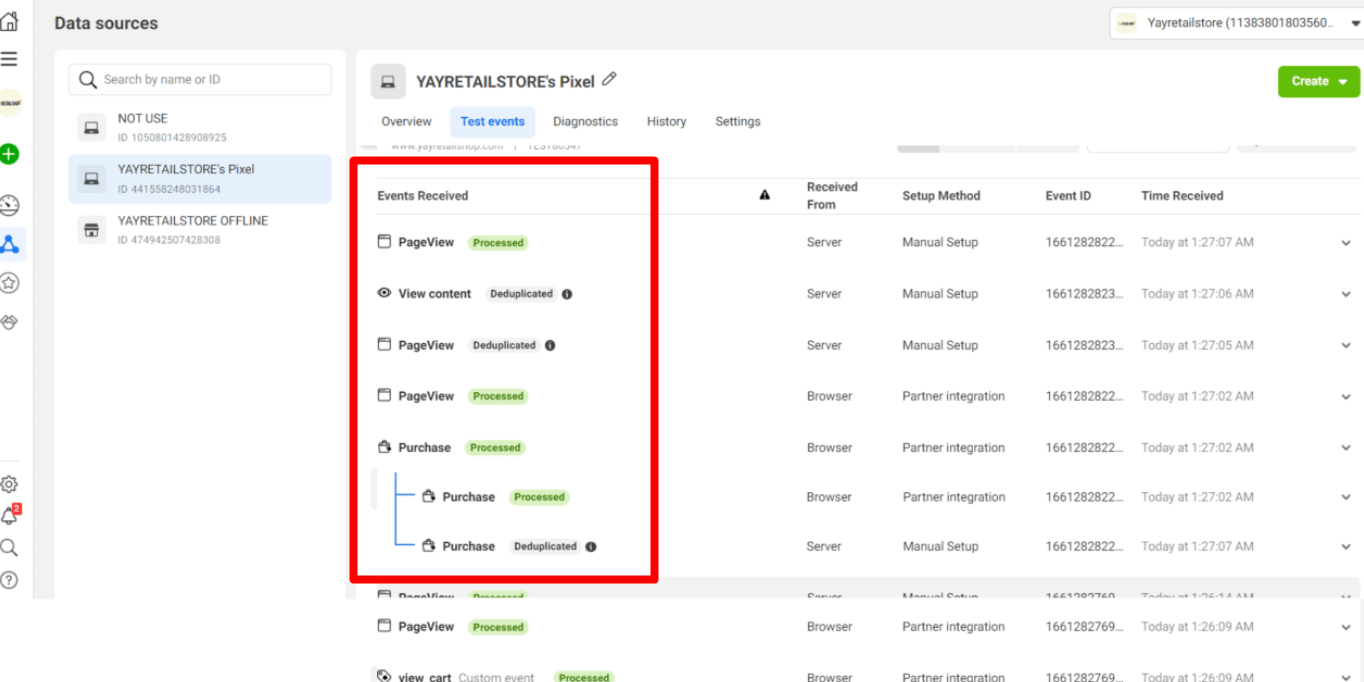
Task: Open the settings gear icon in sidebar
Action: click(9, 484)
